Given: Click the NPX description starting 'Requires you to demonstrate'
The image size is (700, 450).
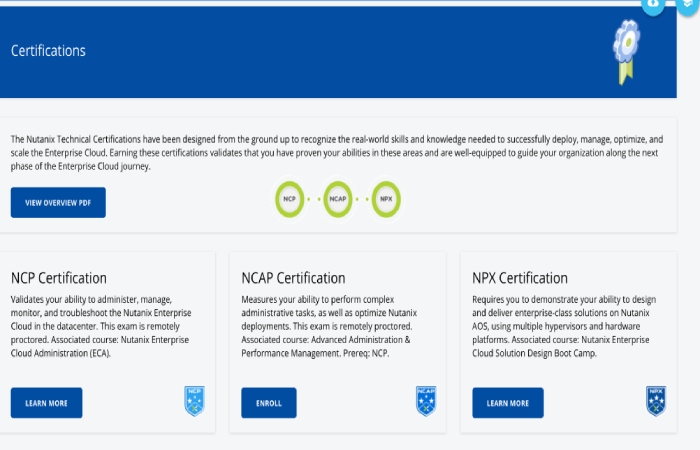Looking at the screenshot, I should (x=564, y=326).
